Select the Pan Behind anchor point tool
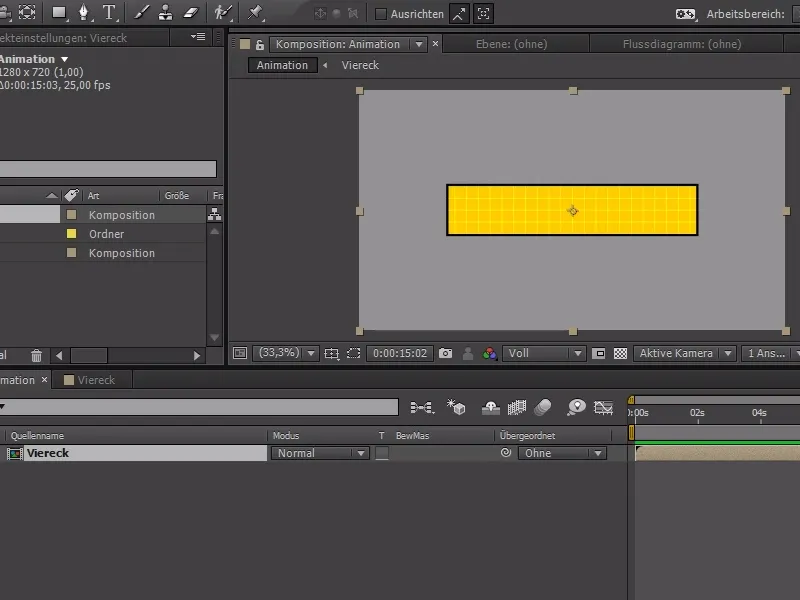800x600 pixels. (27, 13)
